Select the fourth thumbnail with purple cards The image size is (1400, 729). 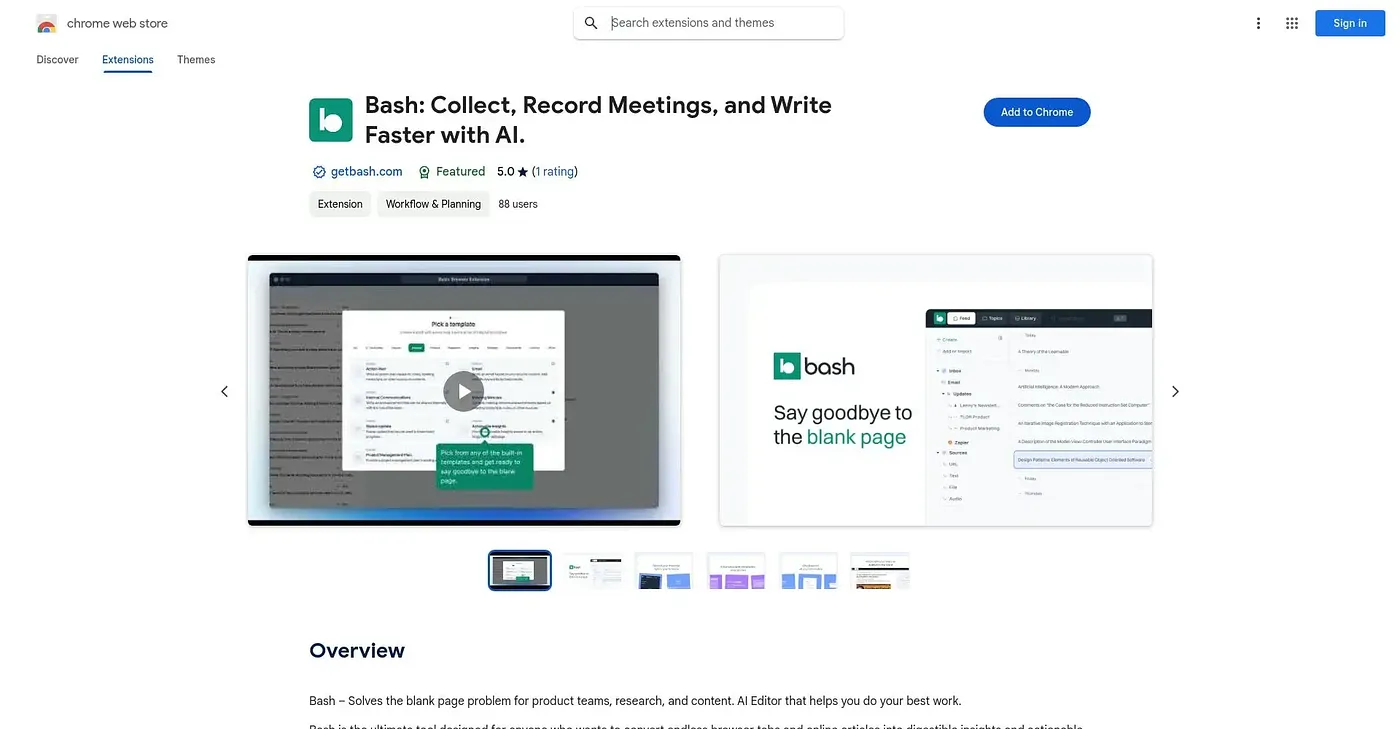[736, 570]
